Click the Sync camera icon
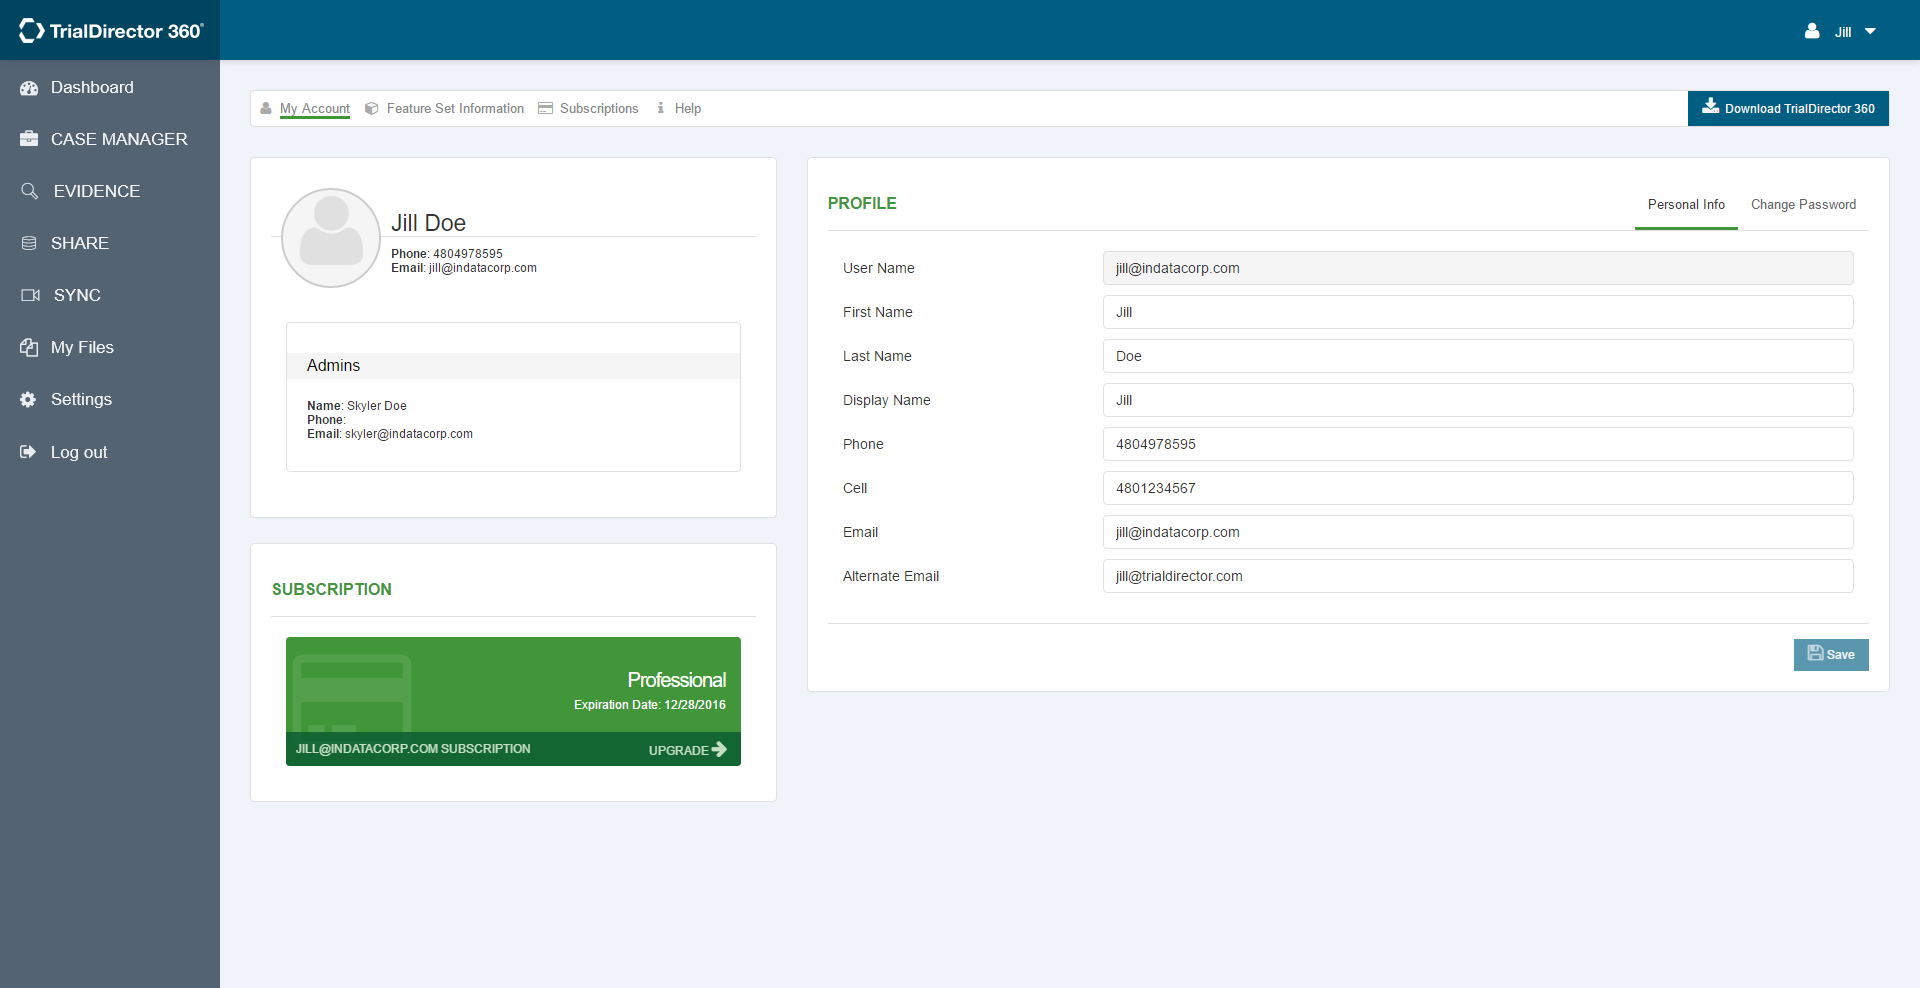1920x988 pixels. point(30,295)
